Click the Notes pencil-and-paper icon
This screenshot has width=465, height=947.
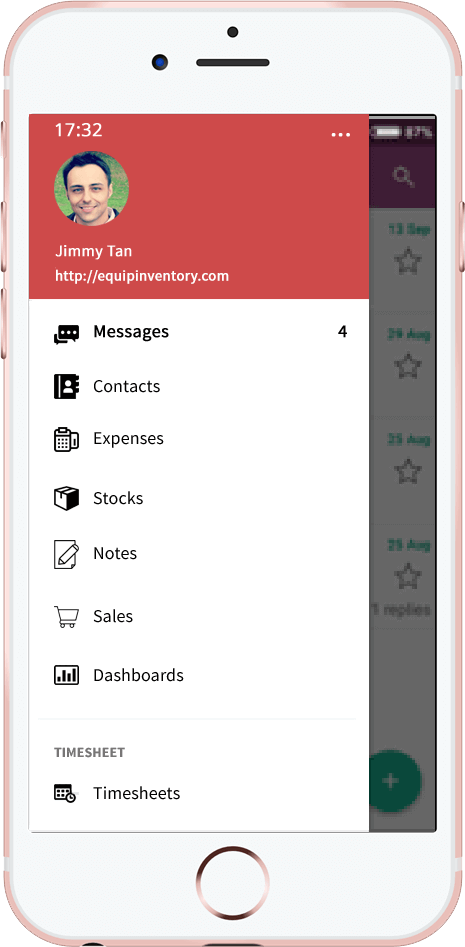point(66,554)
